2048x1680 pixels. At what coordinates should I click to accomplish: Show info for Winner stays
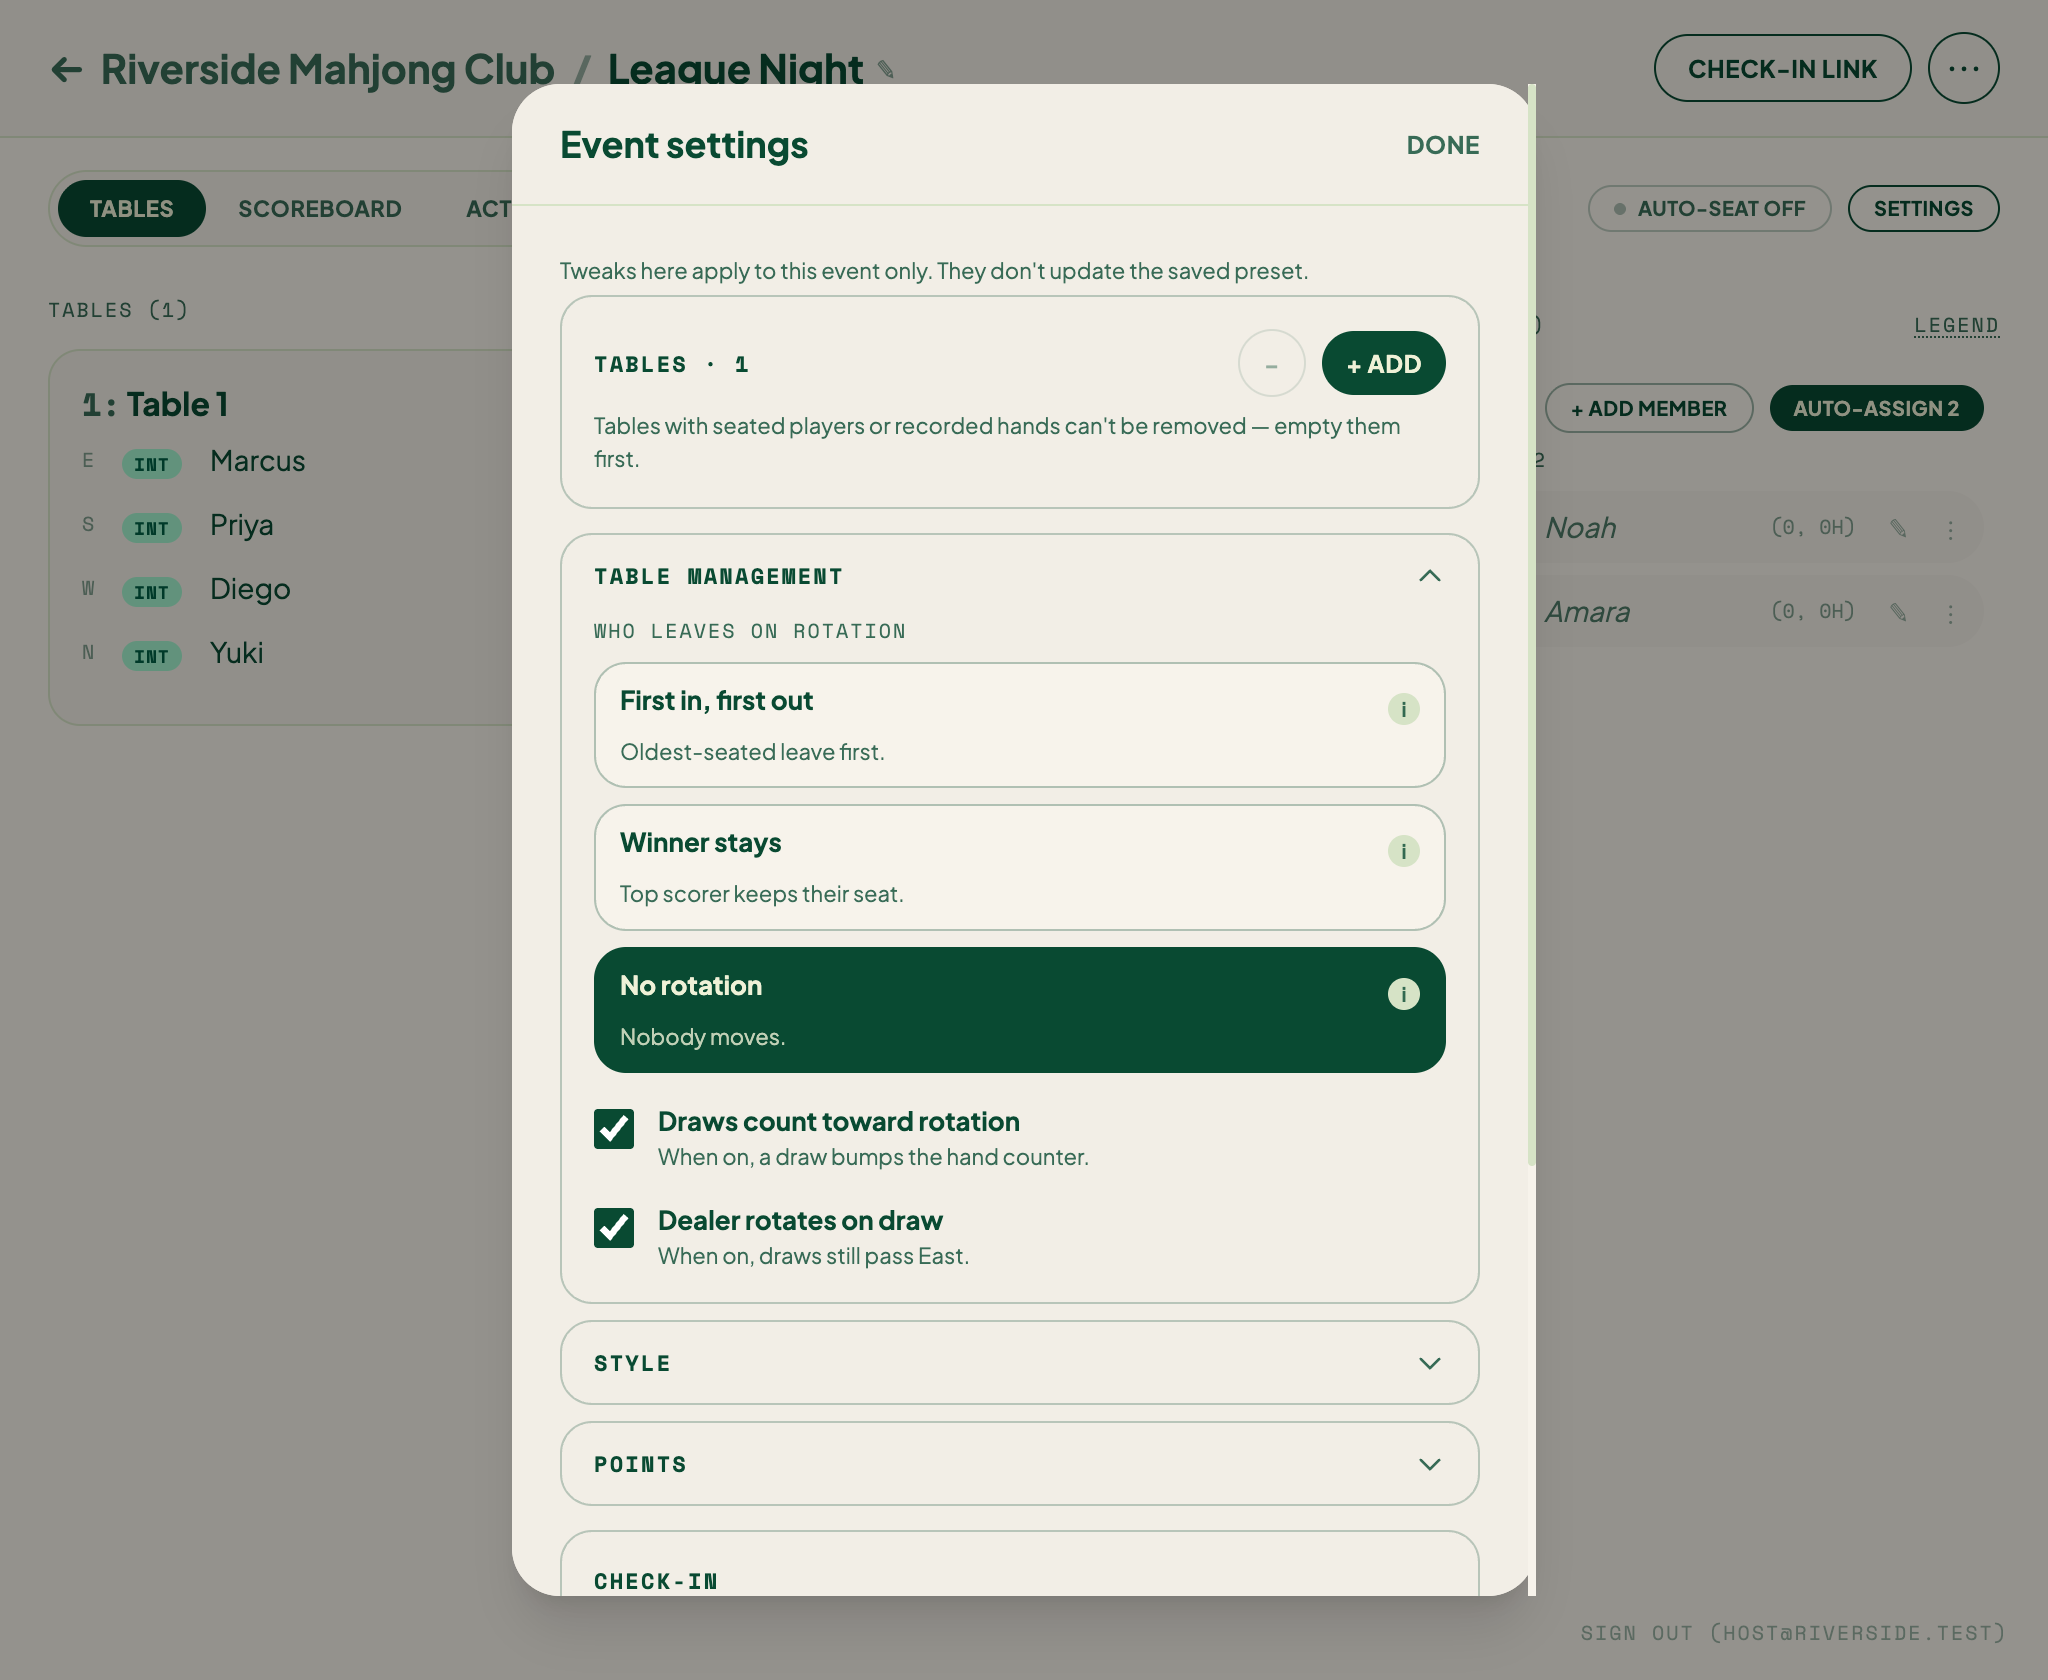(1403, 851)
